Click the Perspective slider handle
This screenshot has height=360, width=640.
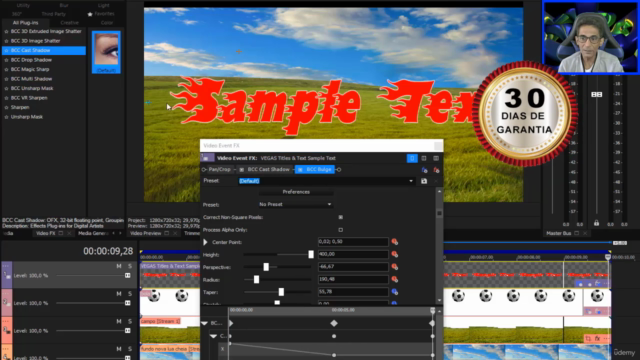point(266,267)
